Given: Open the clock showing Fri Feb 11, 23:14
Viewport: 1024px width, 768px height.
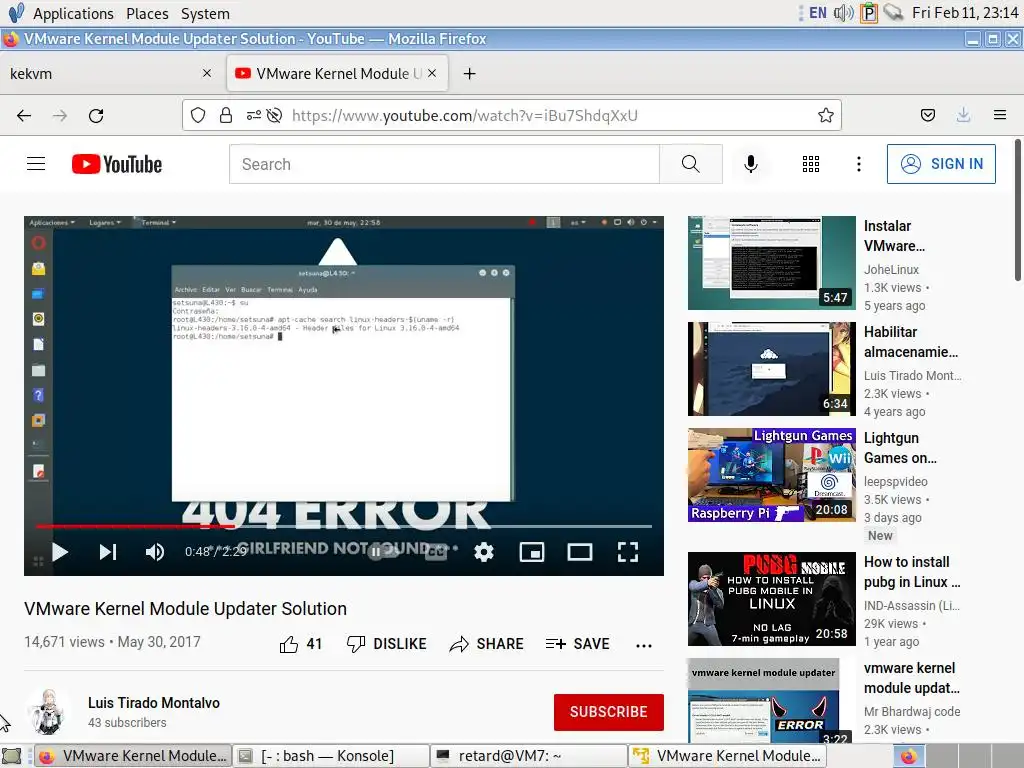Looking at the screenshot, I should pyautogui.click(x=965, y=12).
